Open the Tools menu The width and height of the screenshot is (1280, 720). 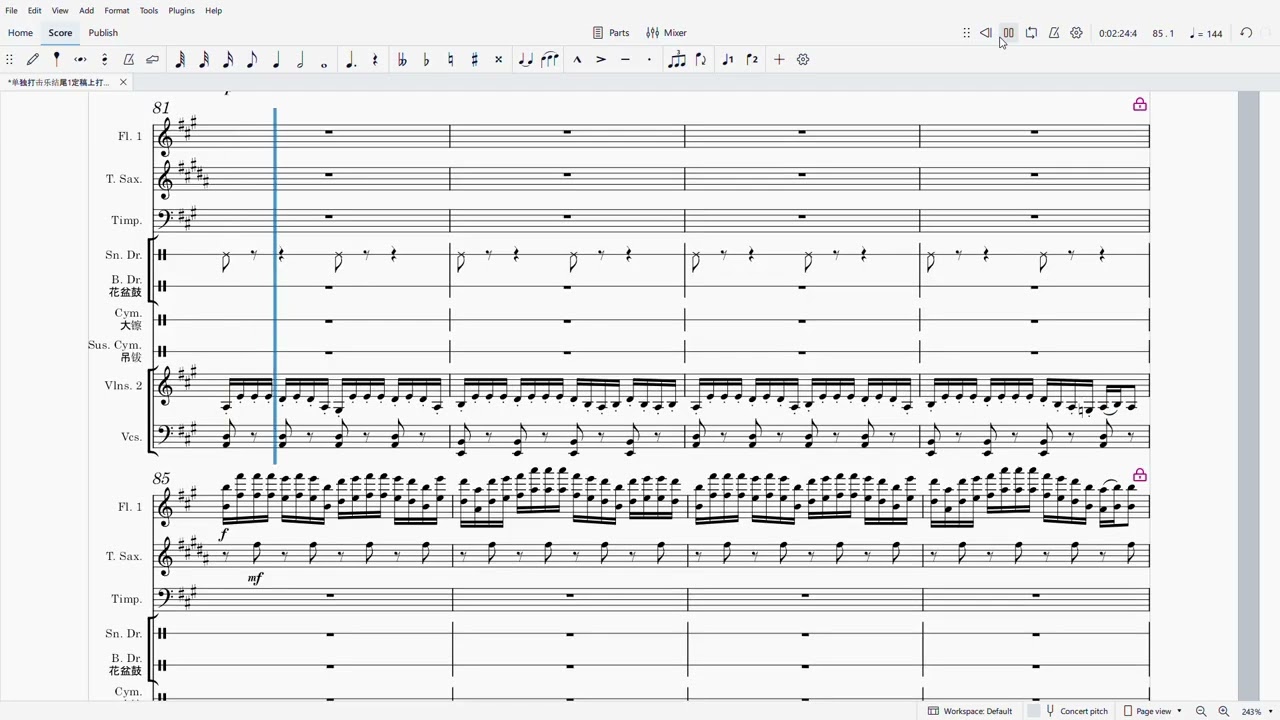(149, 10)
